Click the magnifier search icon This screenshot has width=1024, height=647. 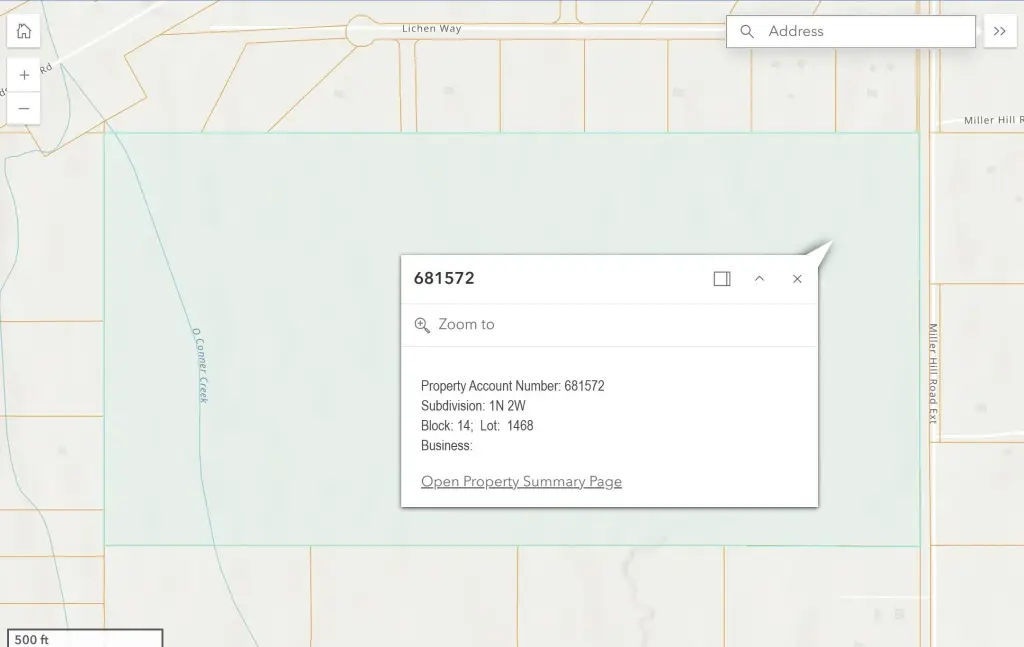747,31
